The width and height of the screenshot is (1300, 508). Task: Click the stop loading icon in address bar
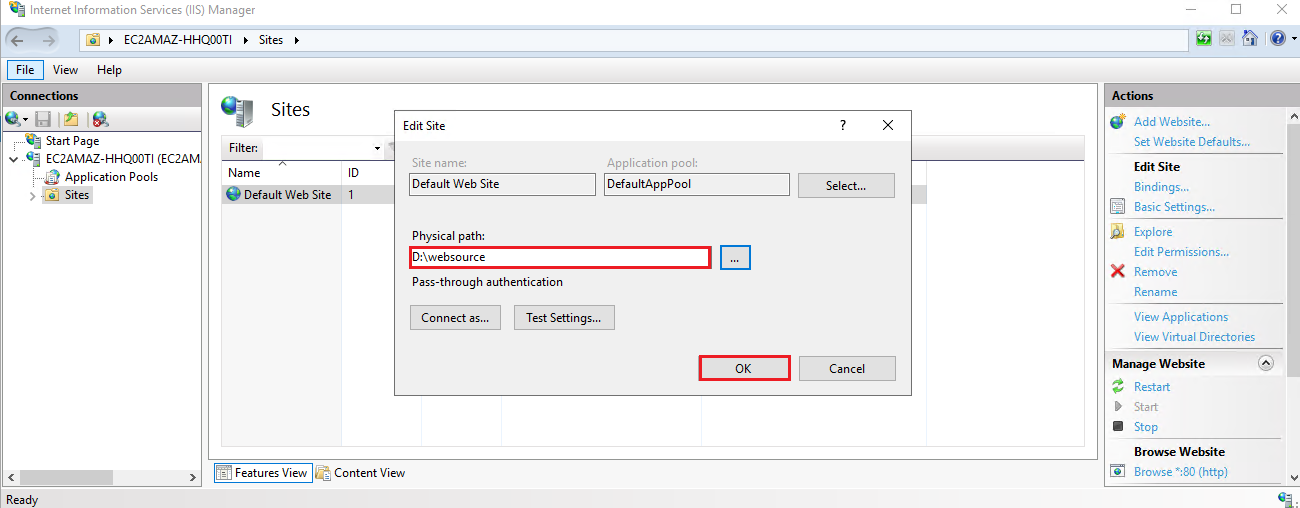click(x=1228, y=39)
